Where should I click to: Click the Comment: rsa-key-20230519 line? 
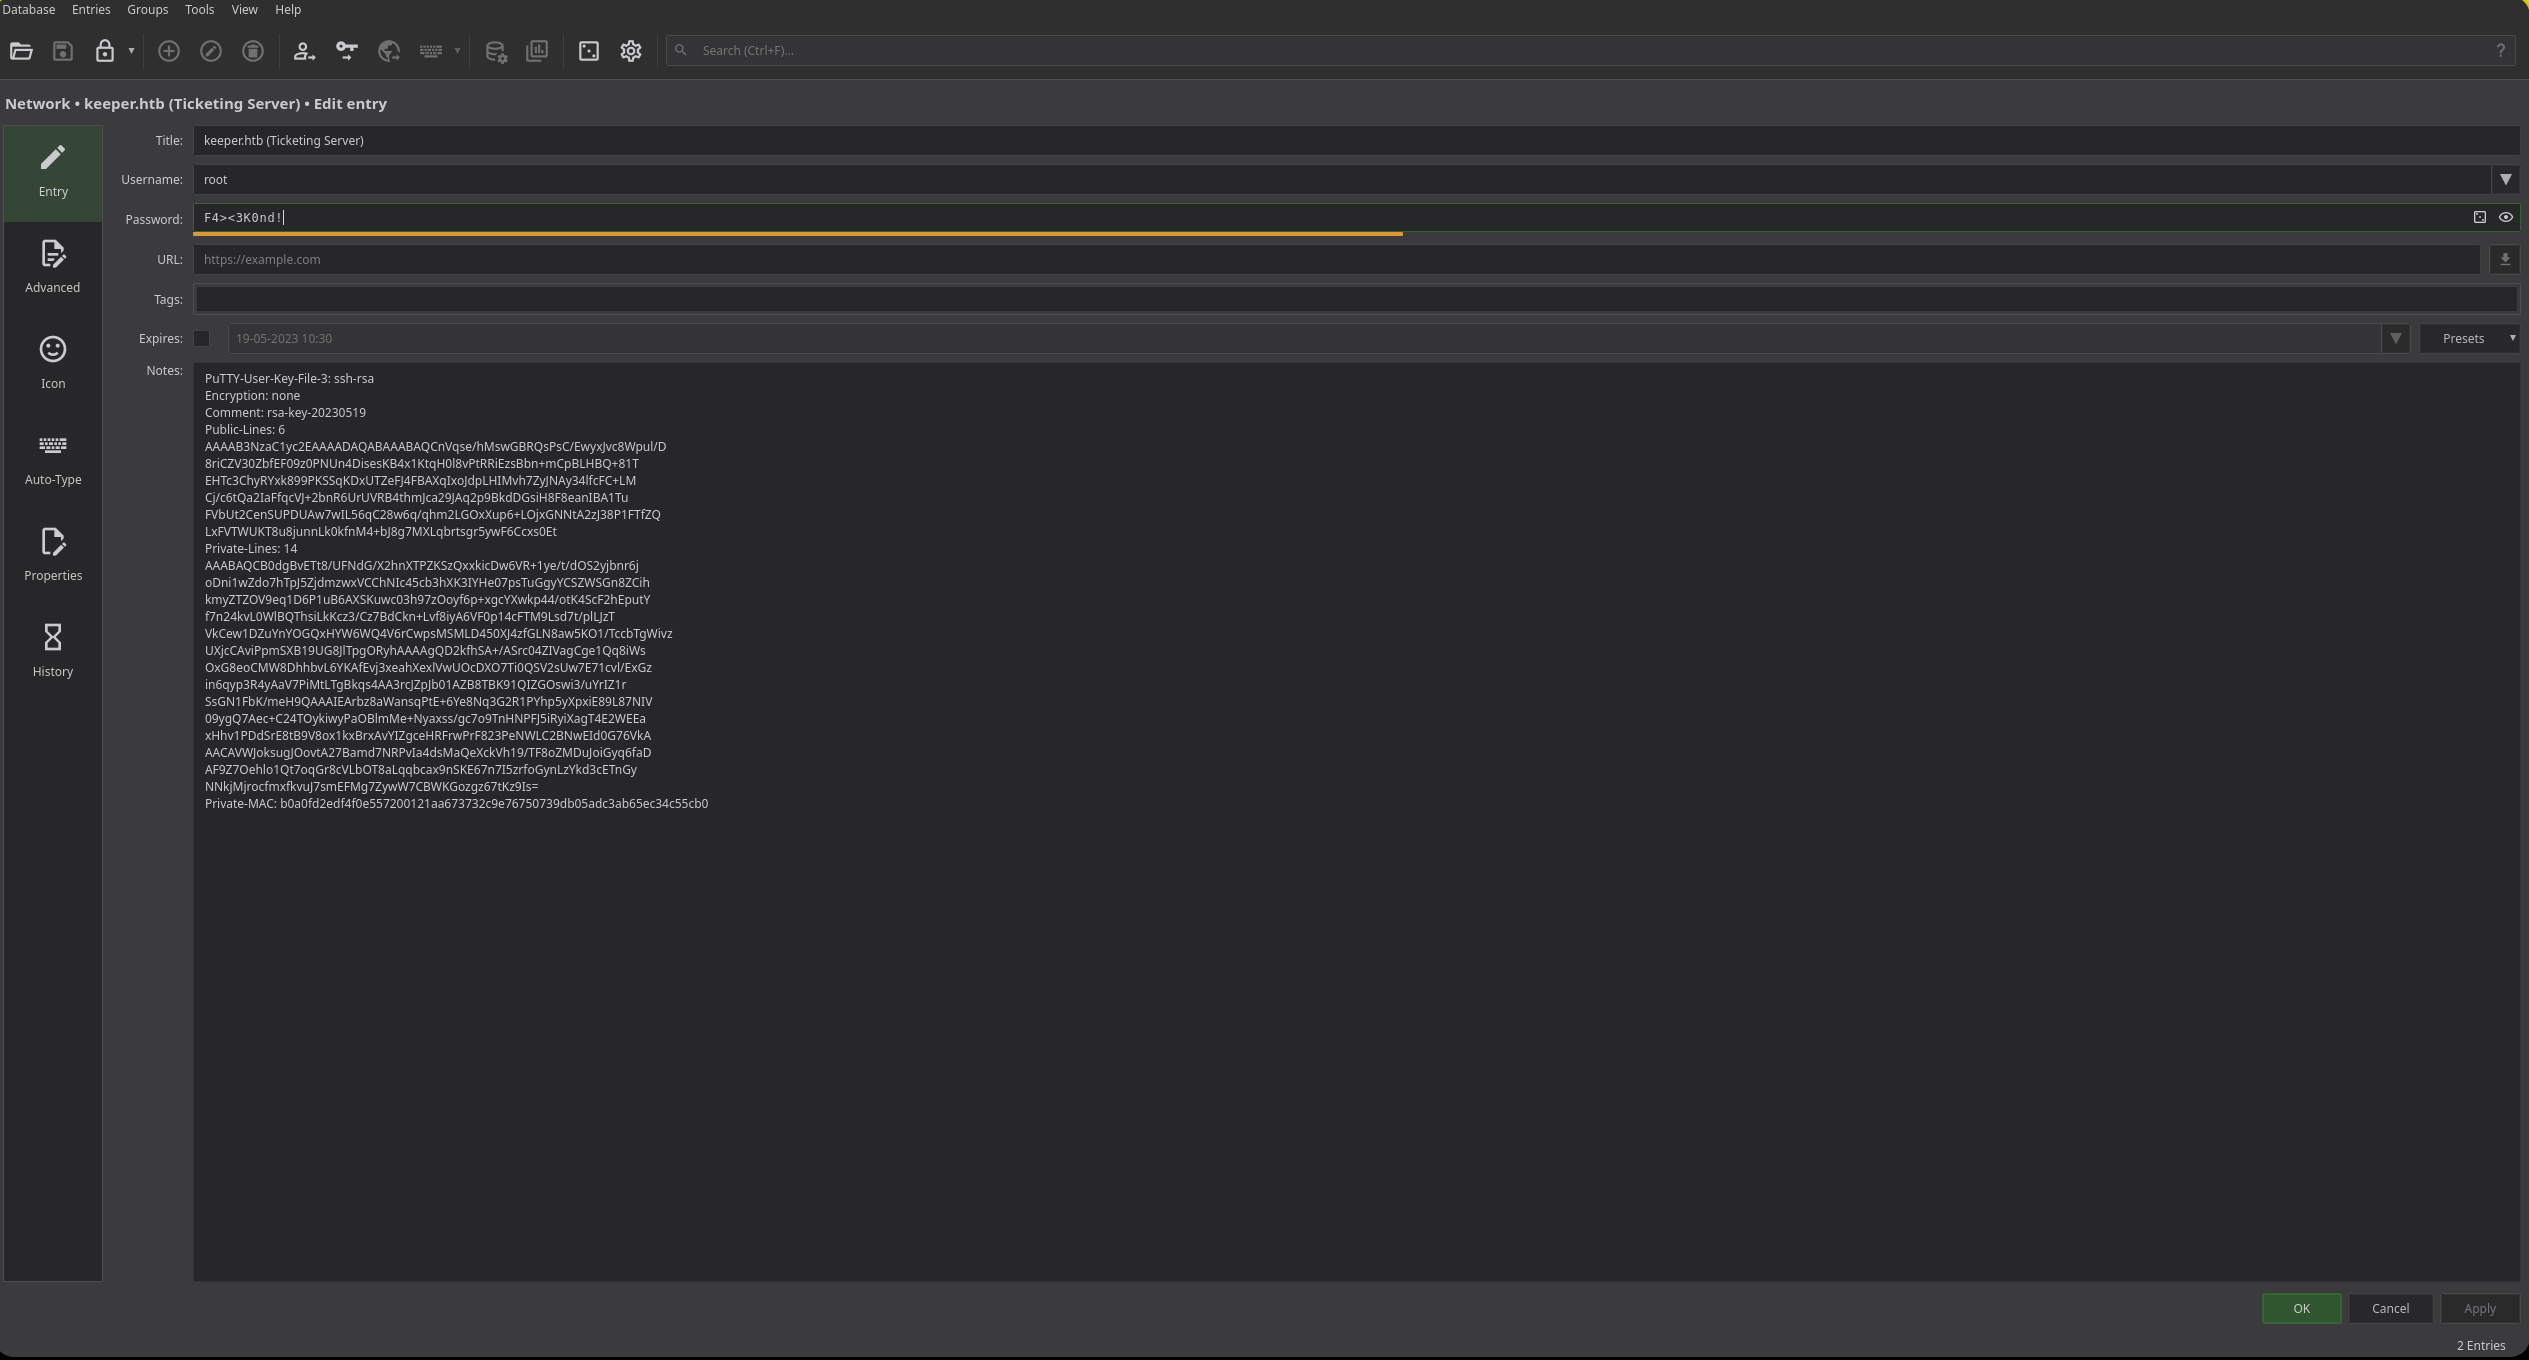285,413
